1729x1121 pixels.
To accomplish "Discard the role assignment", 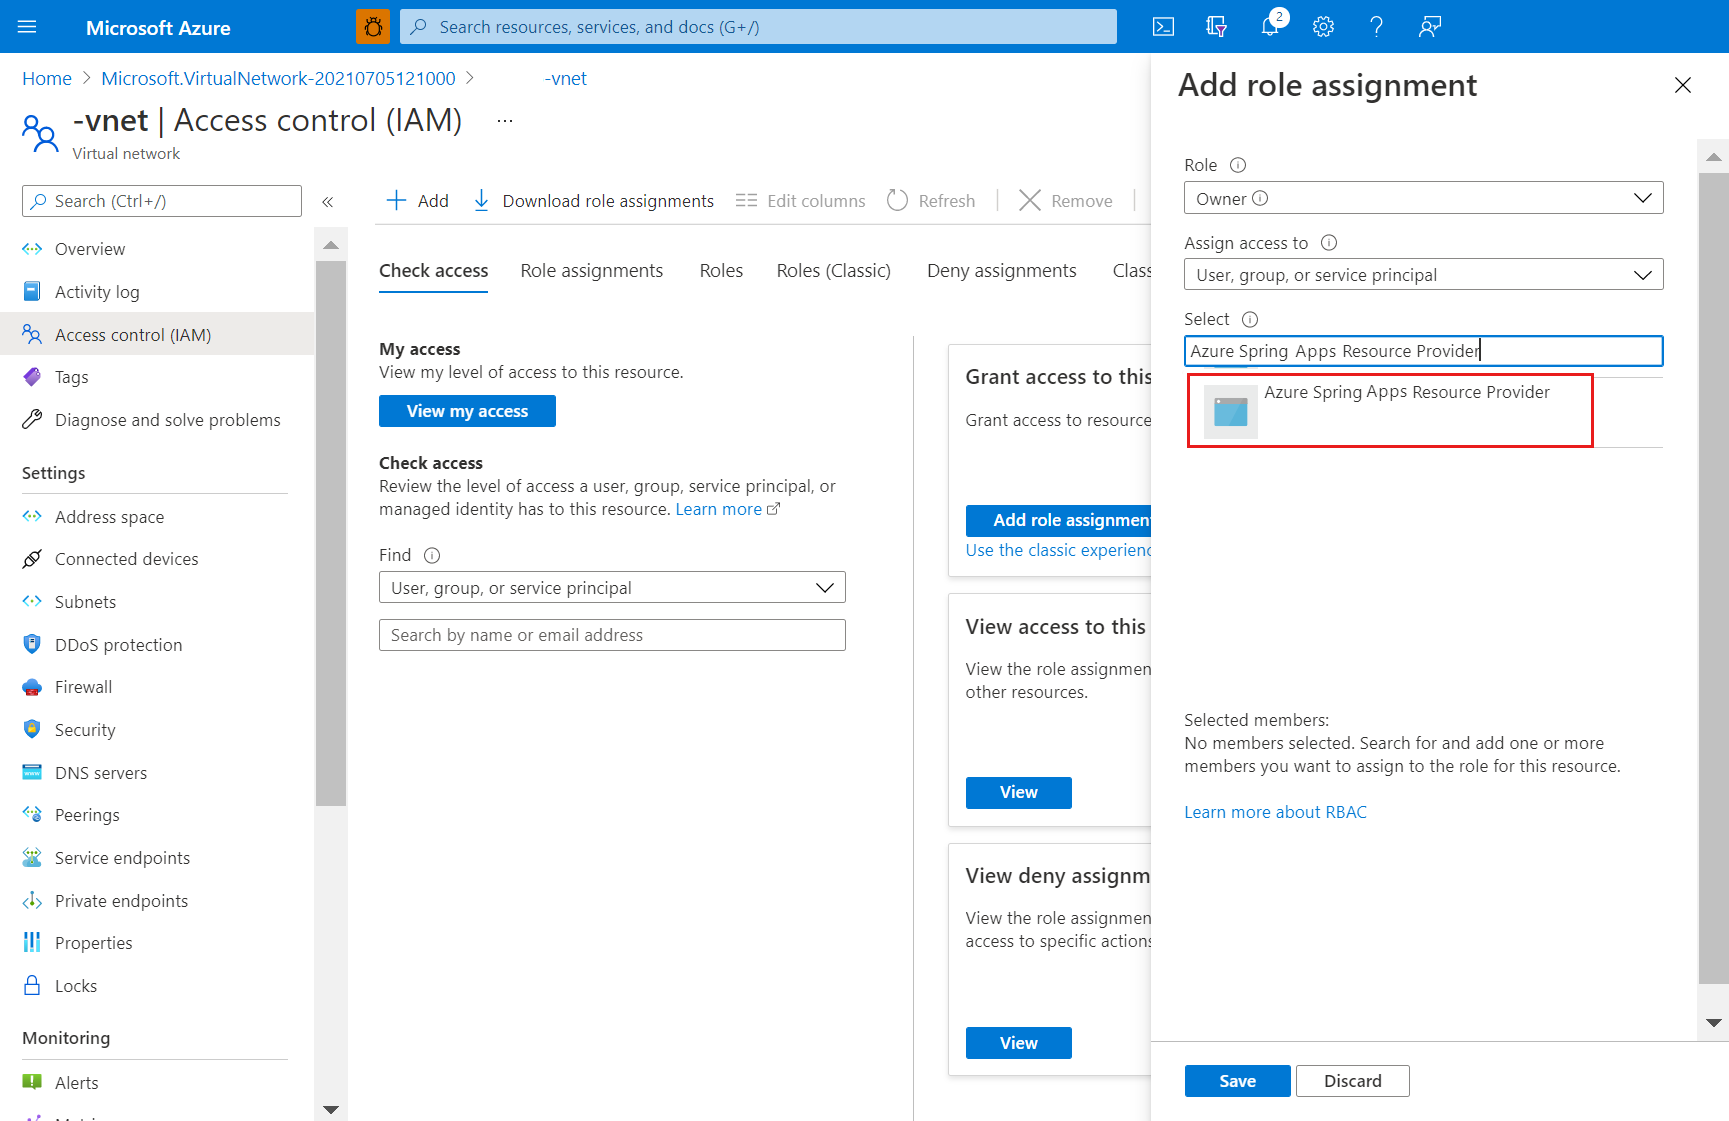I will coord(1352,1081).
